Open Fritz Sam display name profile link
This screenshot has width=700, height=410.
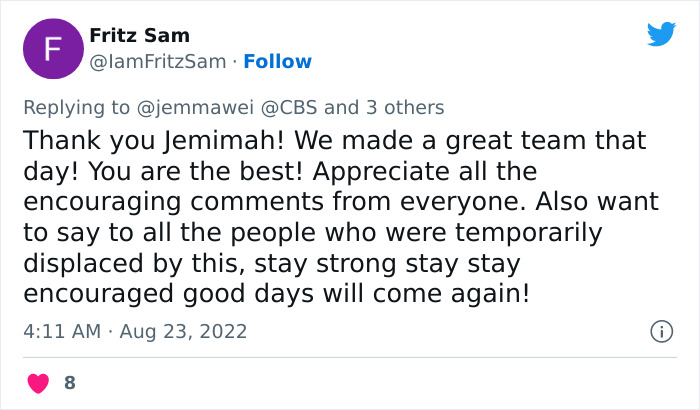click(x=139, y=36)
